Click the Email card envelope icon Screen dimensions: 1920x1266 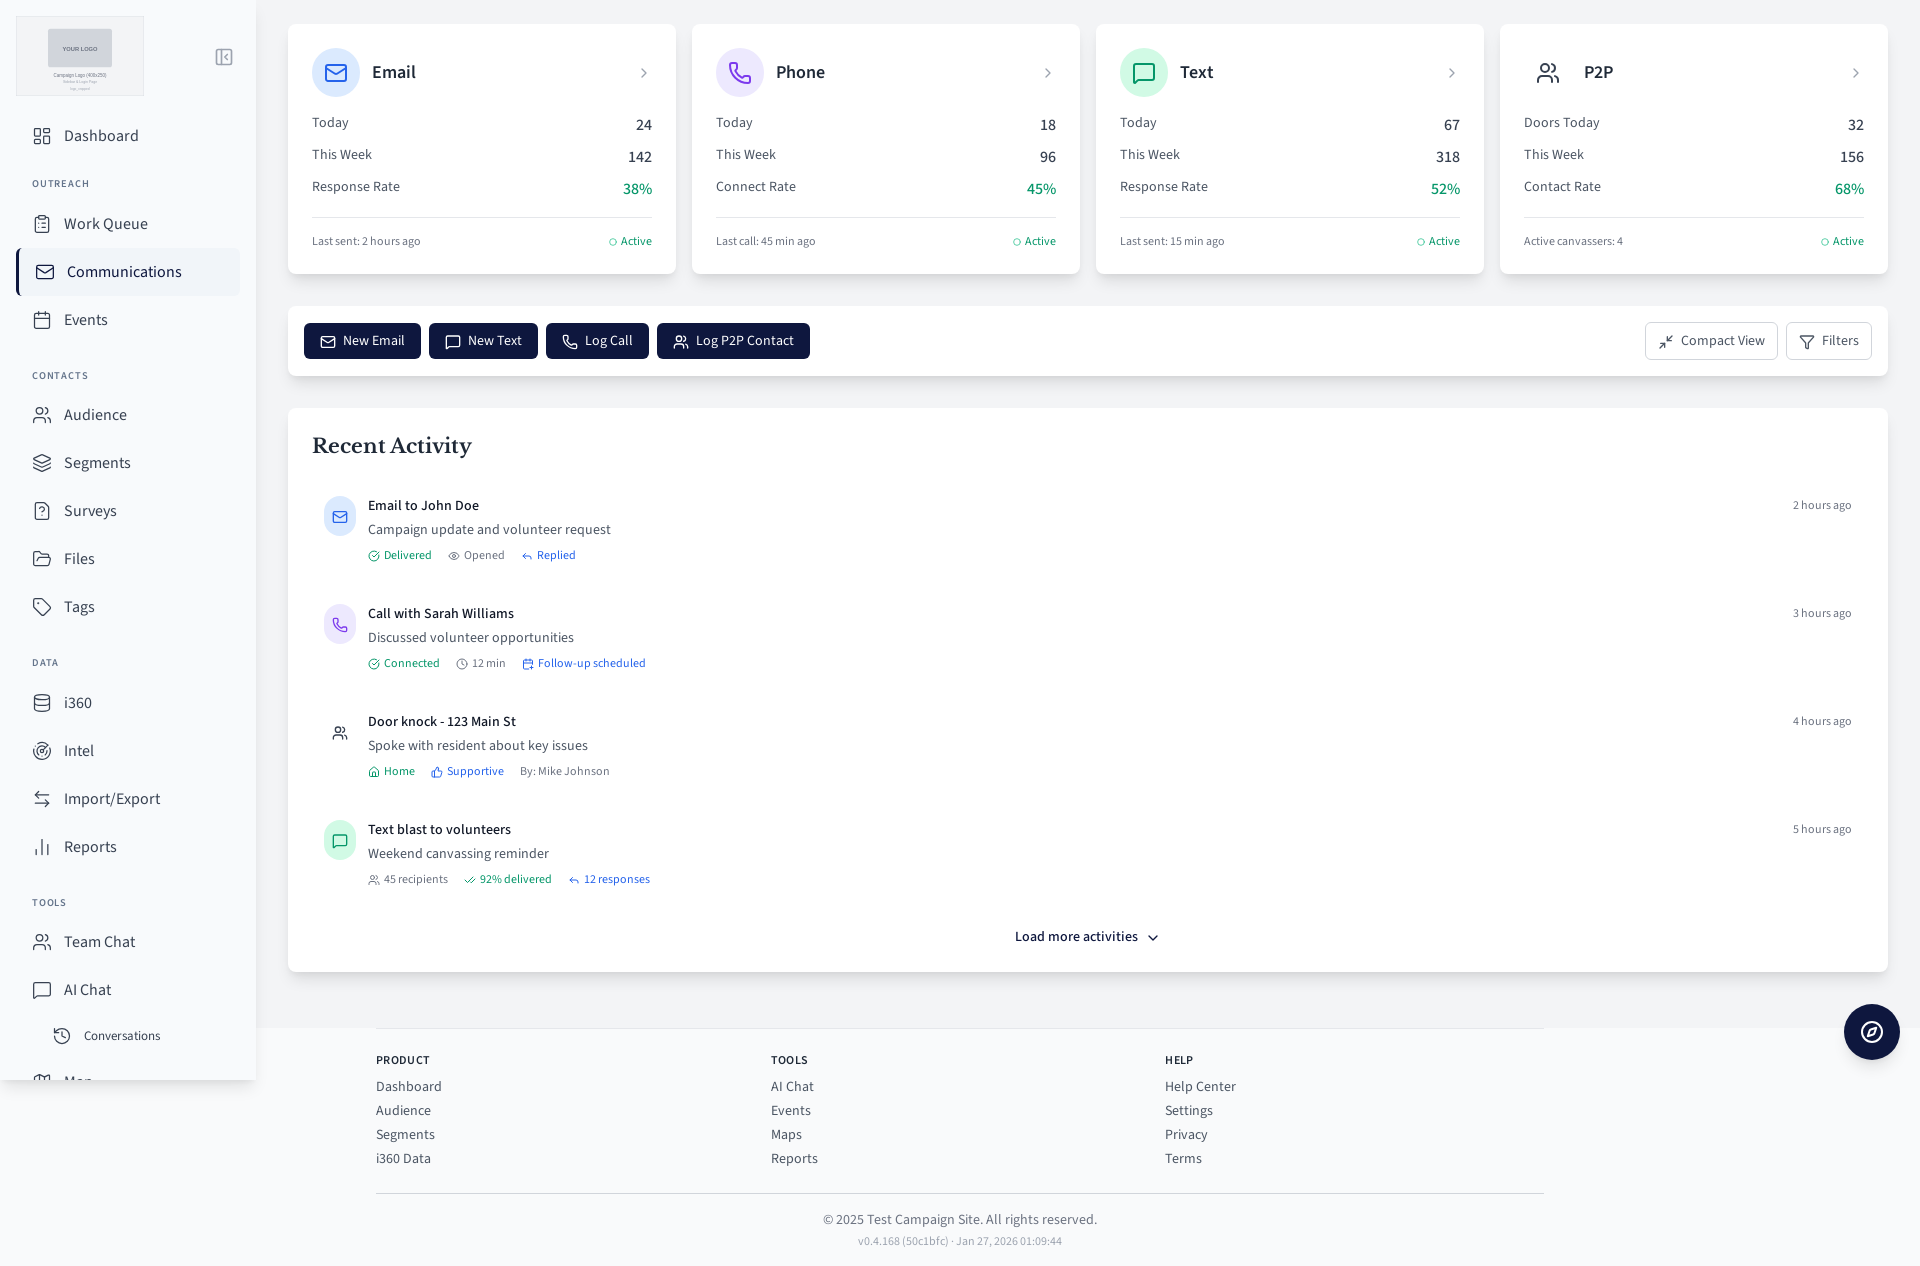(336, 73)
